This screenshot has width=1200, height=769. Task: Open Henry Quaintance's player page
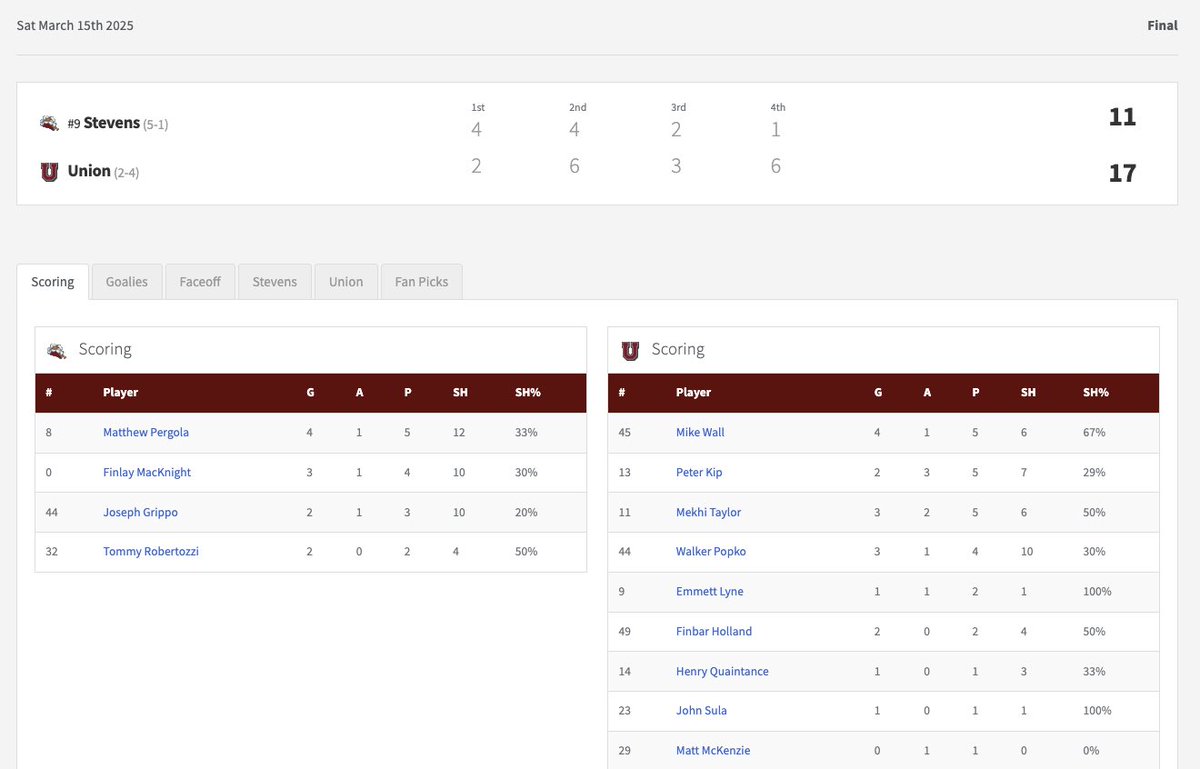(722, 672)
